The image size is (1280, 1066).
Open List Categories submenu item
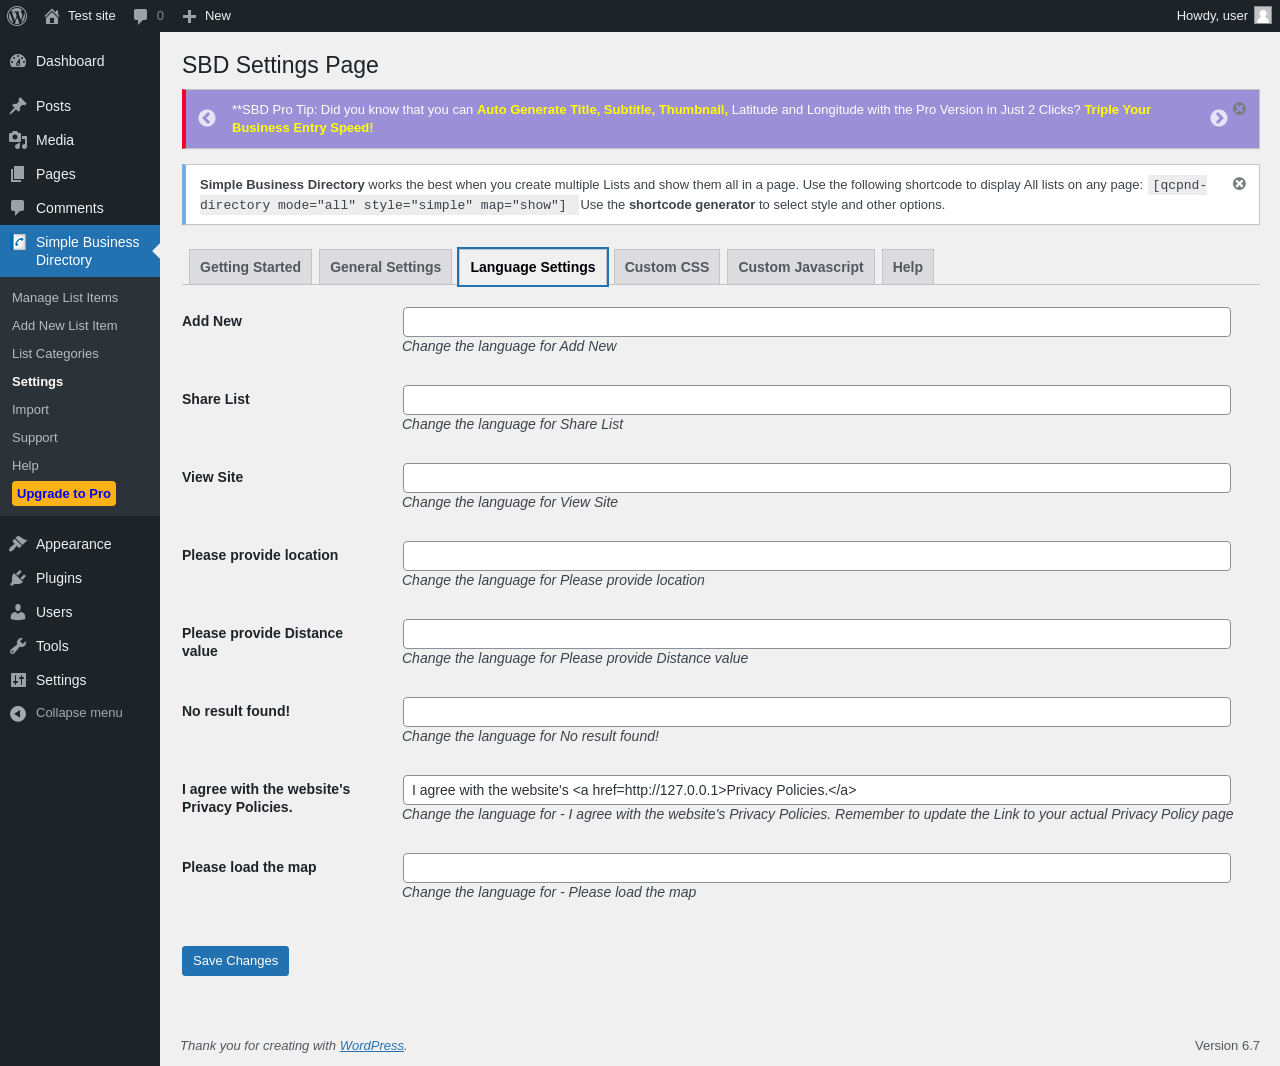click(55, 354)
